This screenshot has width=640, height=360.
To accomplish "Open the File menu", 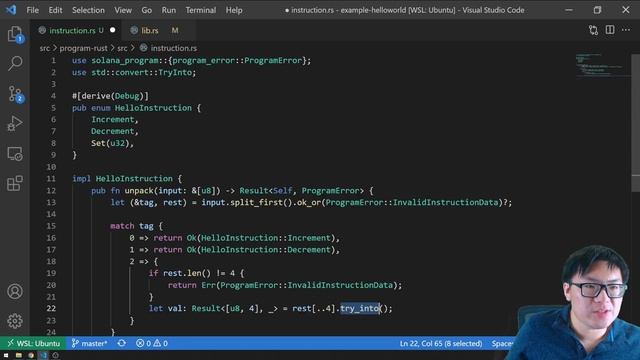I will coord(33,10).
